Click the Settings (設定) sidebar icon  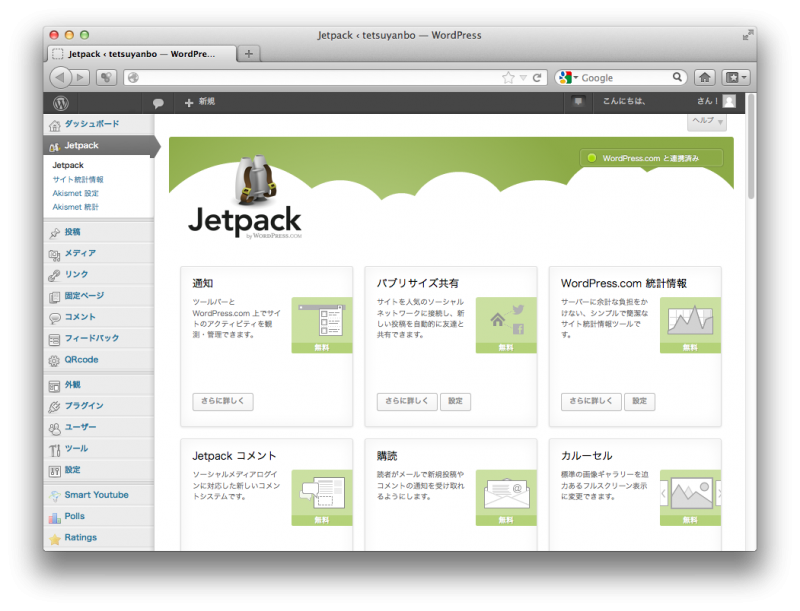pos(55,471)
